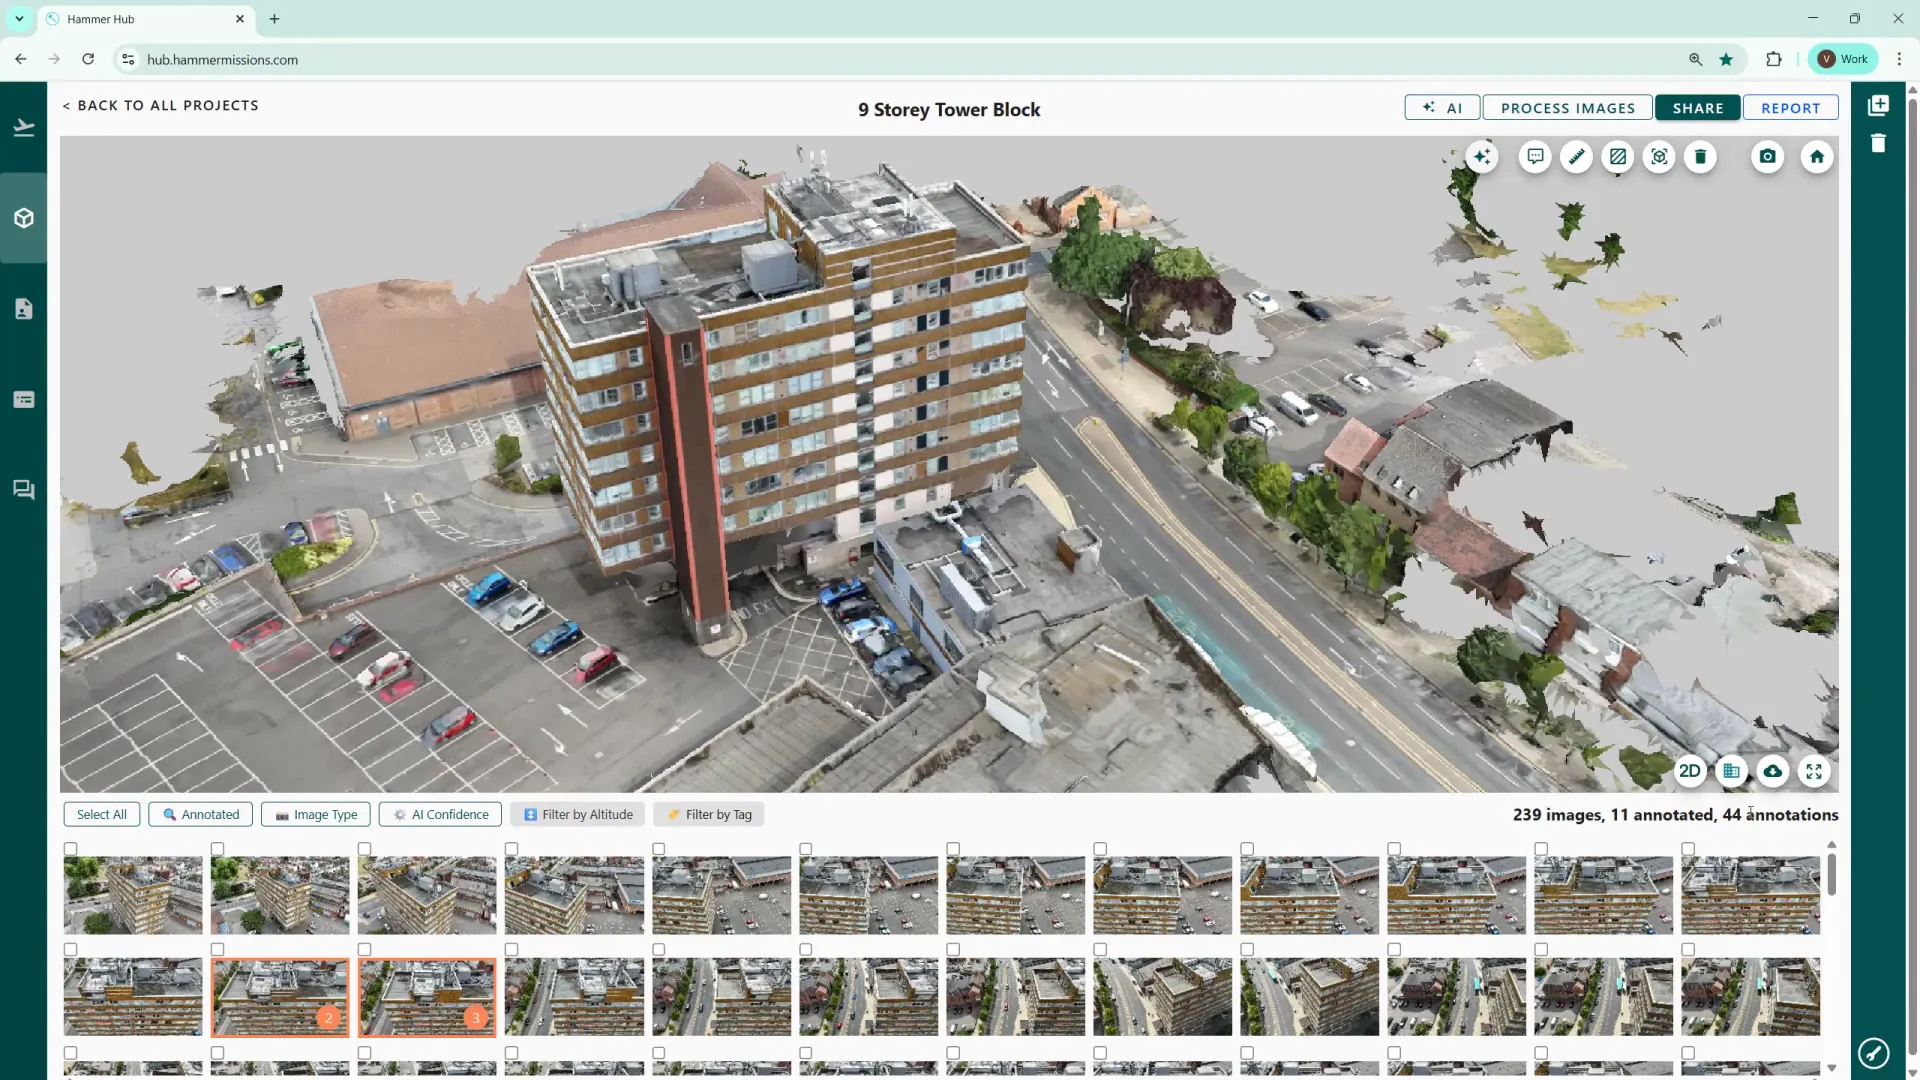Open the comments section in left sidebar

(x=24, y=490)
